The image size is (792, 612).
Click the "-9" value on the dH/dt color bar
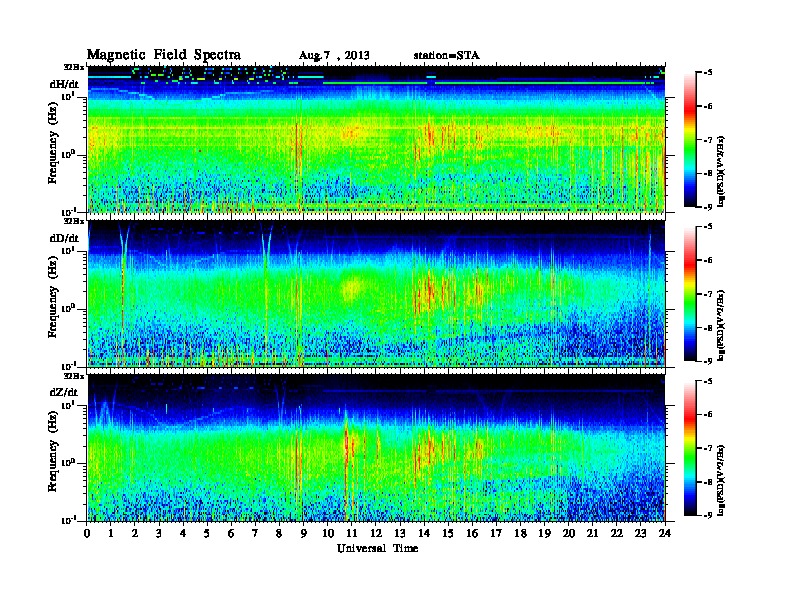tap(708, 207)
